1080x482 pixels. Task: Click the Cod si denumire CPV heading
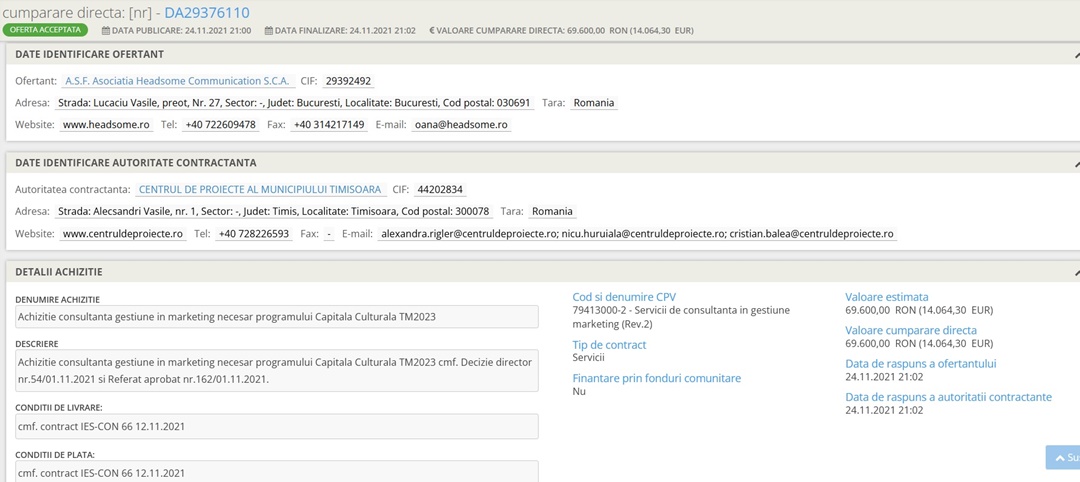coord(624,297)
